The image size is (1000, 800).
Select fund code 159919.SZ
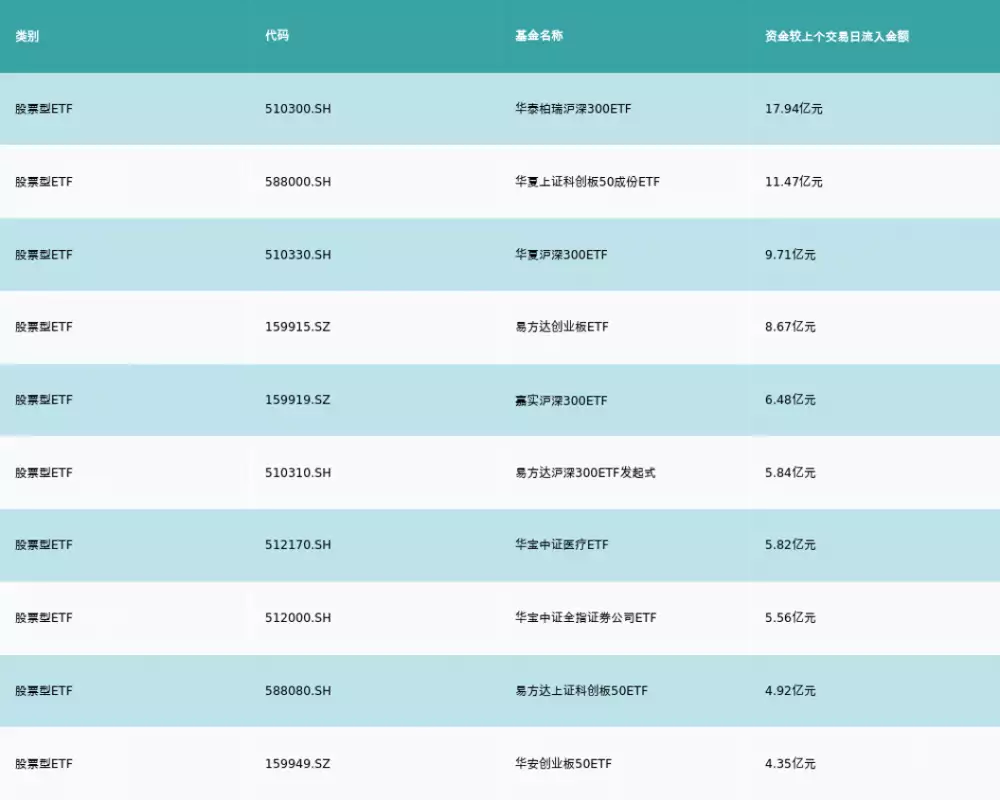tap(298, 400)
